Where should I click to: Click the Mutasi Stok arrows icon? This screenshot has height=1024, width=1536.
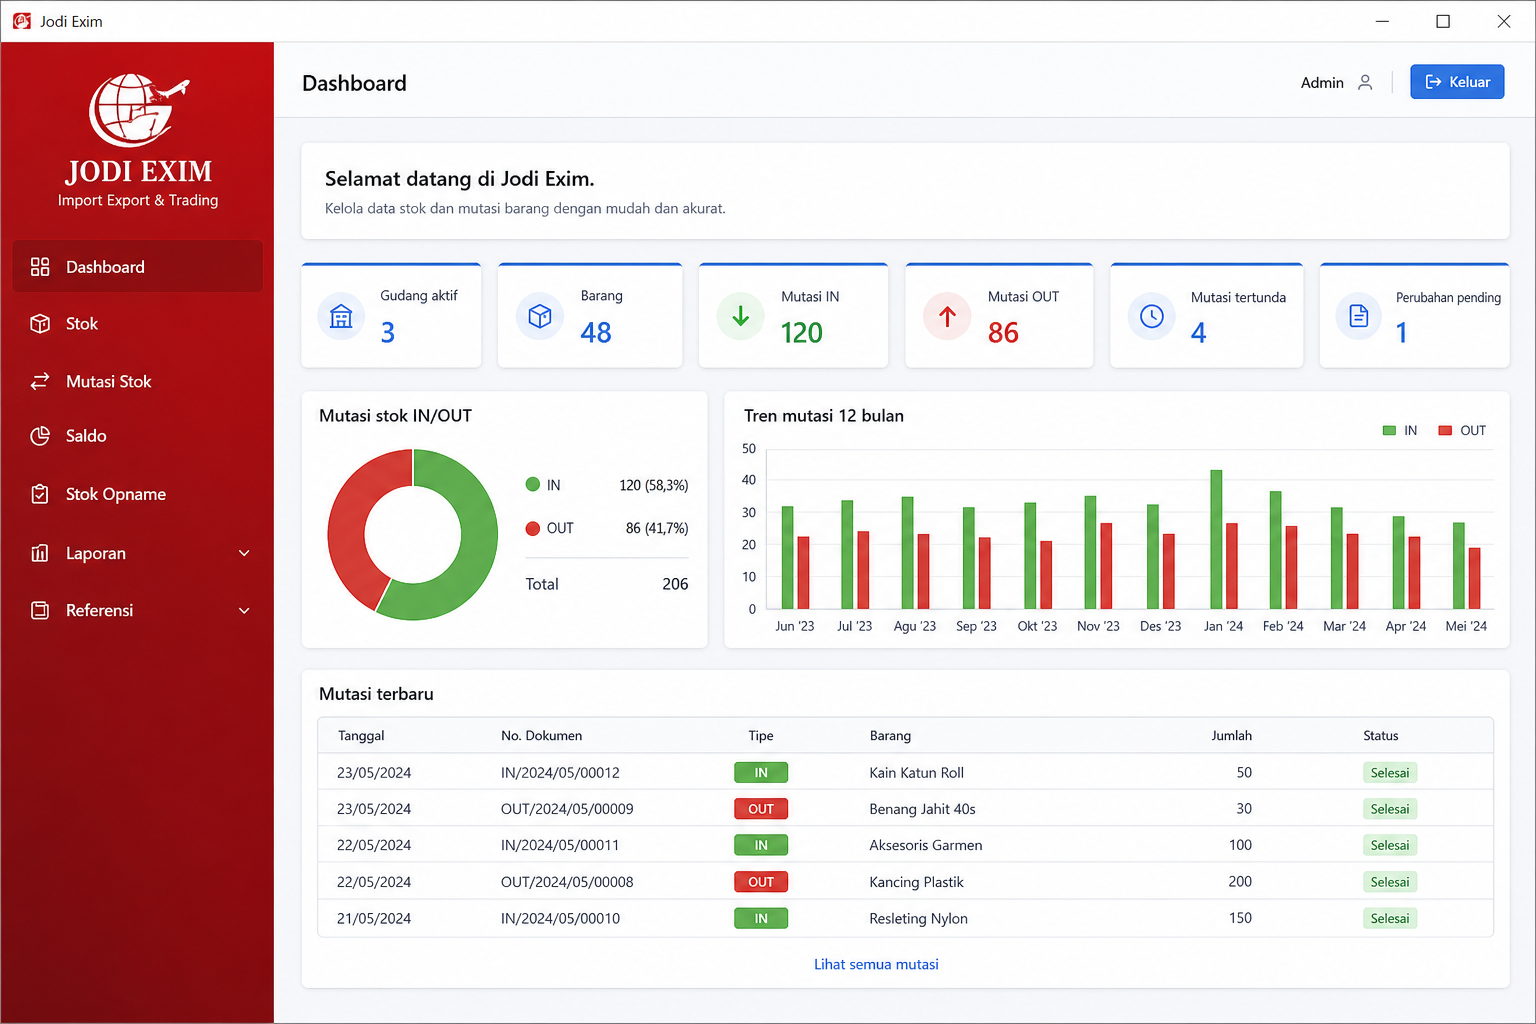pyautogui.click(x=40, y=381)
